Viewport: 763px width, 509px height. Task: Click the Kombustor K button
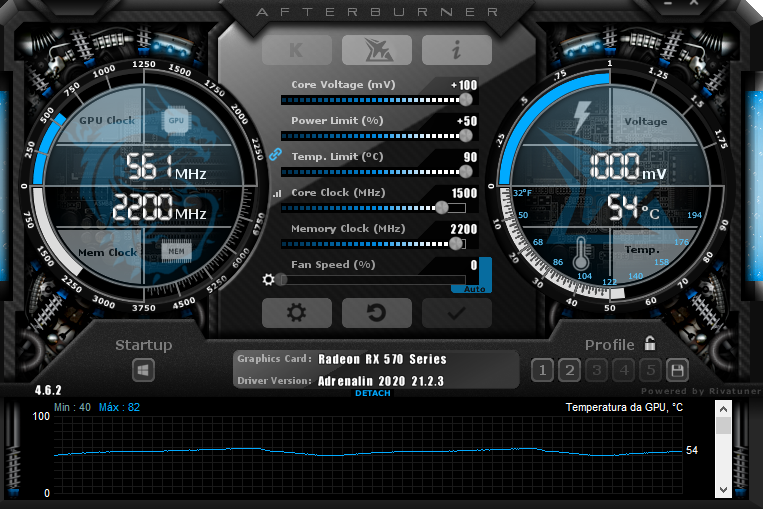(297, 50)
